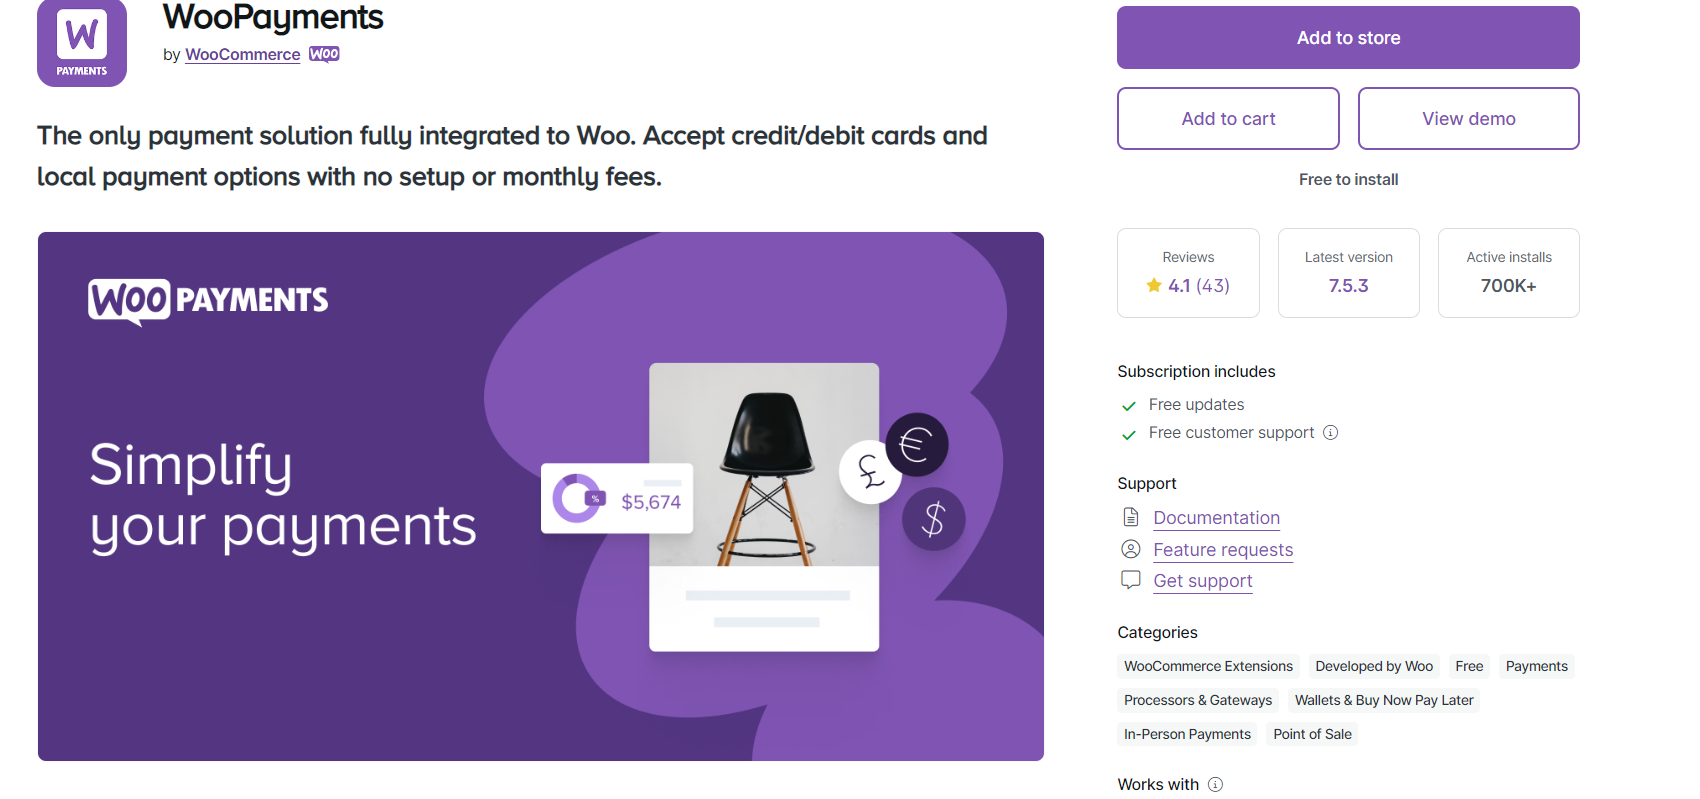
Task: Click the checkmark beside Free customer support
Action: point(1128,434)
